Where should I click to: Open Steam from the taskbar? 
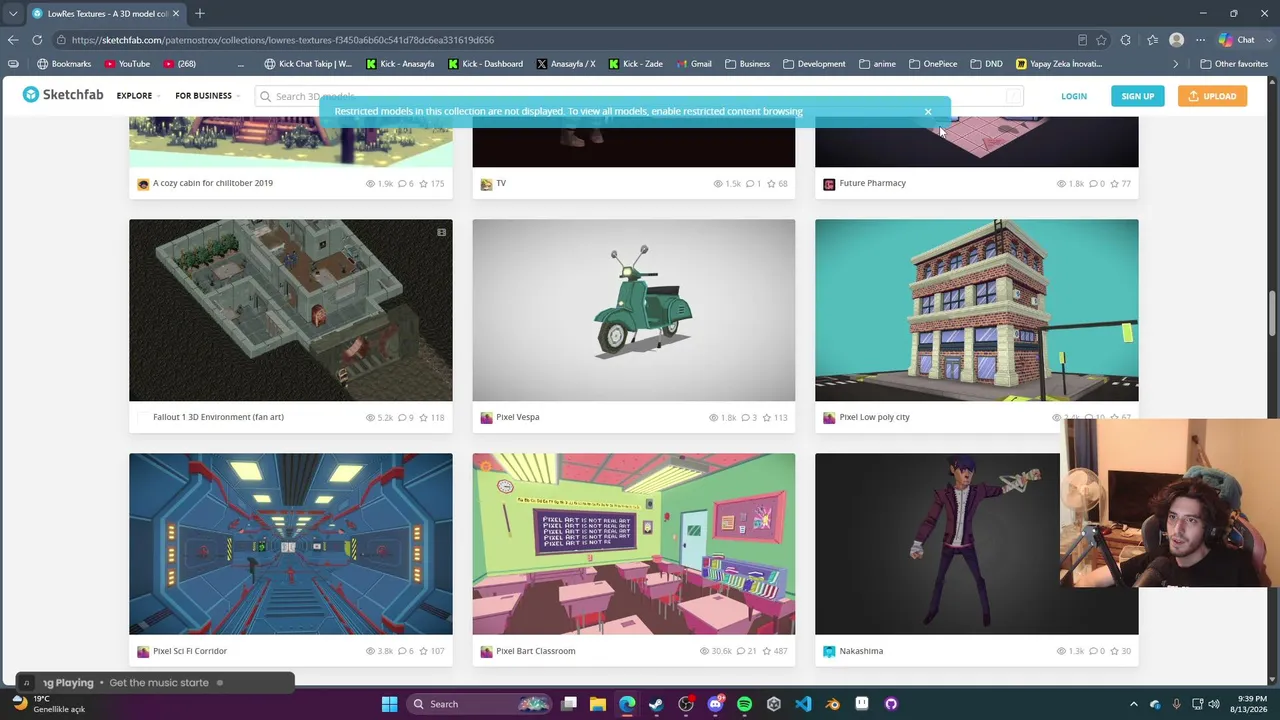click(x=656, y=704)
